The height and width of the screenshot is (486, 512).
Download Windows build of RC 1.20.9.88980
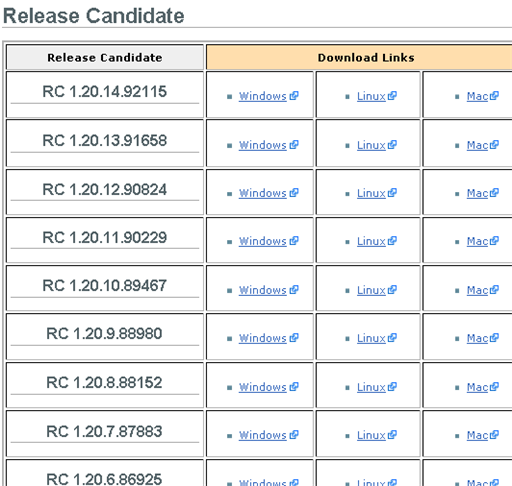262,338
